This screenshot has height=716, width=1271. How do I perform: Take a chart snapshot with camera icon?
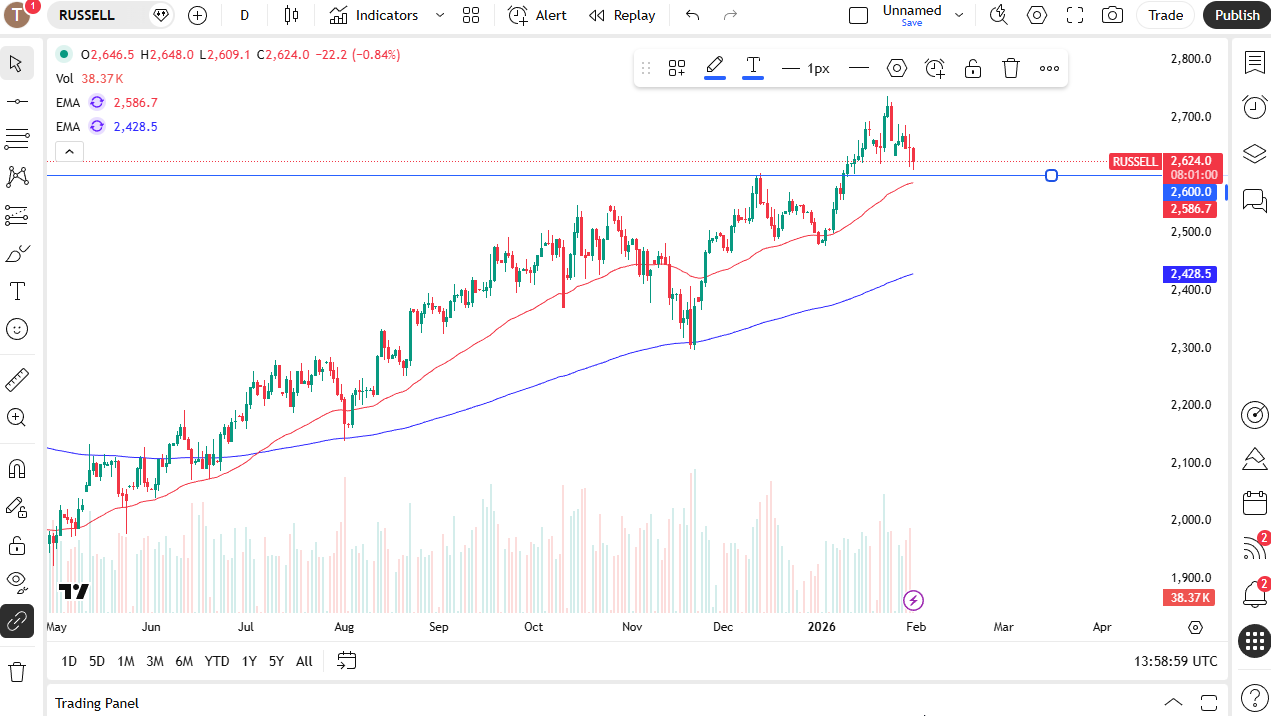pyautogui.click(x=1112, y=15)
